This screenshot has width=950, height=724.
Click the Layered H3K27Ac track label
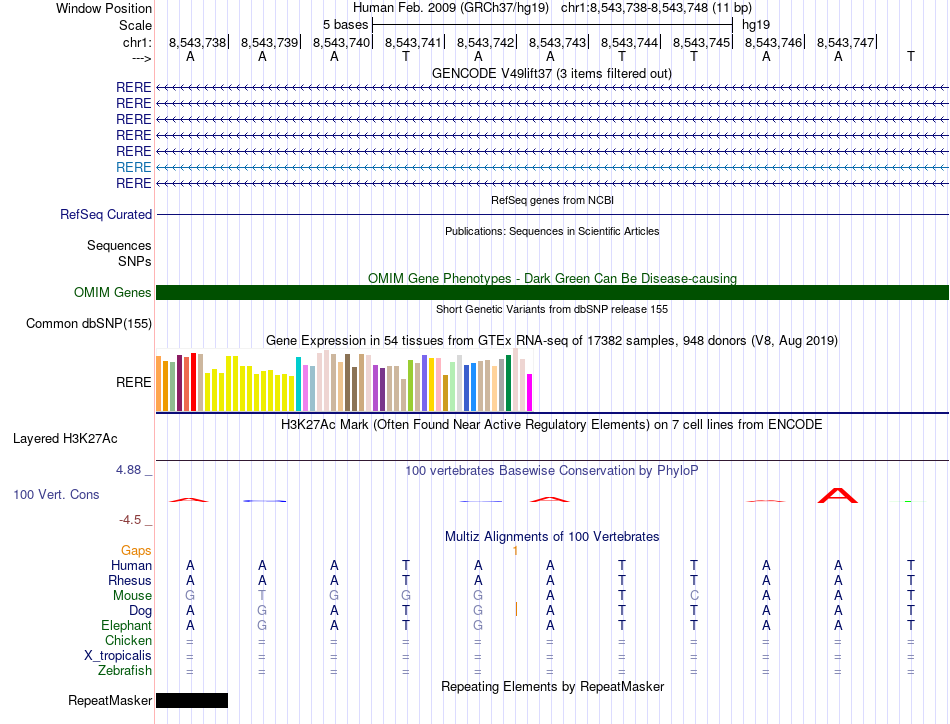coord(65,439)
